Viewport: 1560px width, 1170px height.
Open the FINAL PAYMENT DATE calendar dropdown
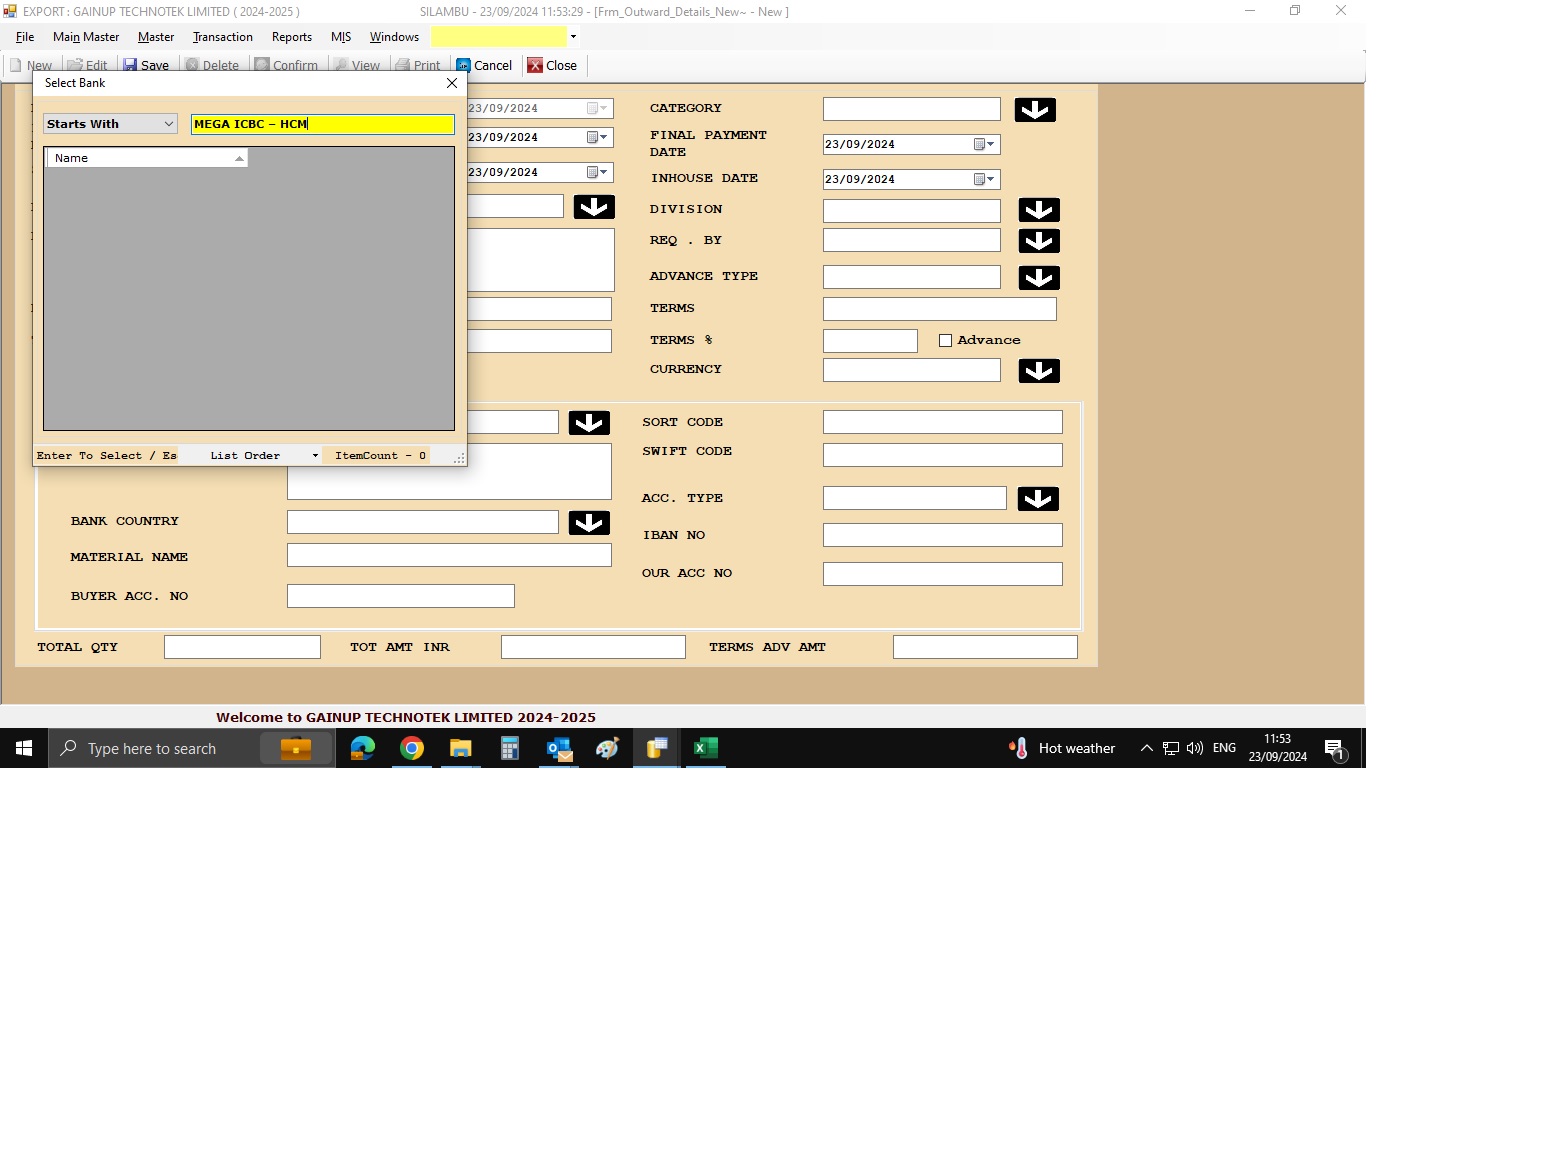[984, 145]
